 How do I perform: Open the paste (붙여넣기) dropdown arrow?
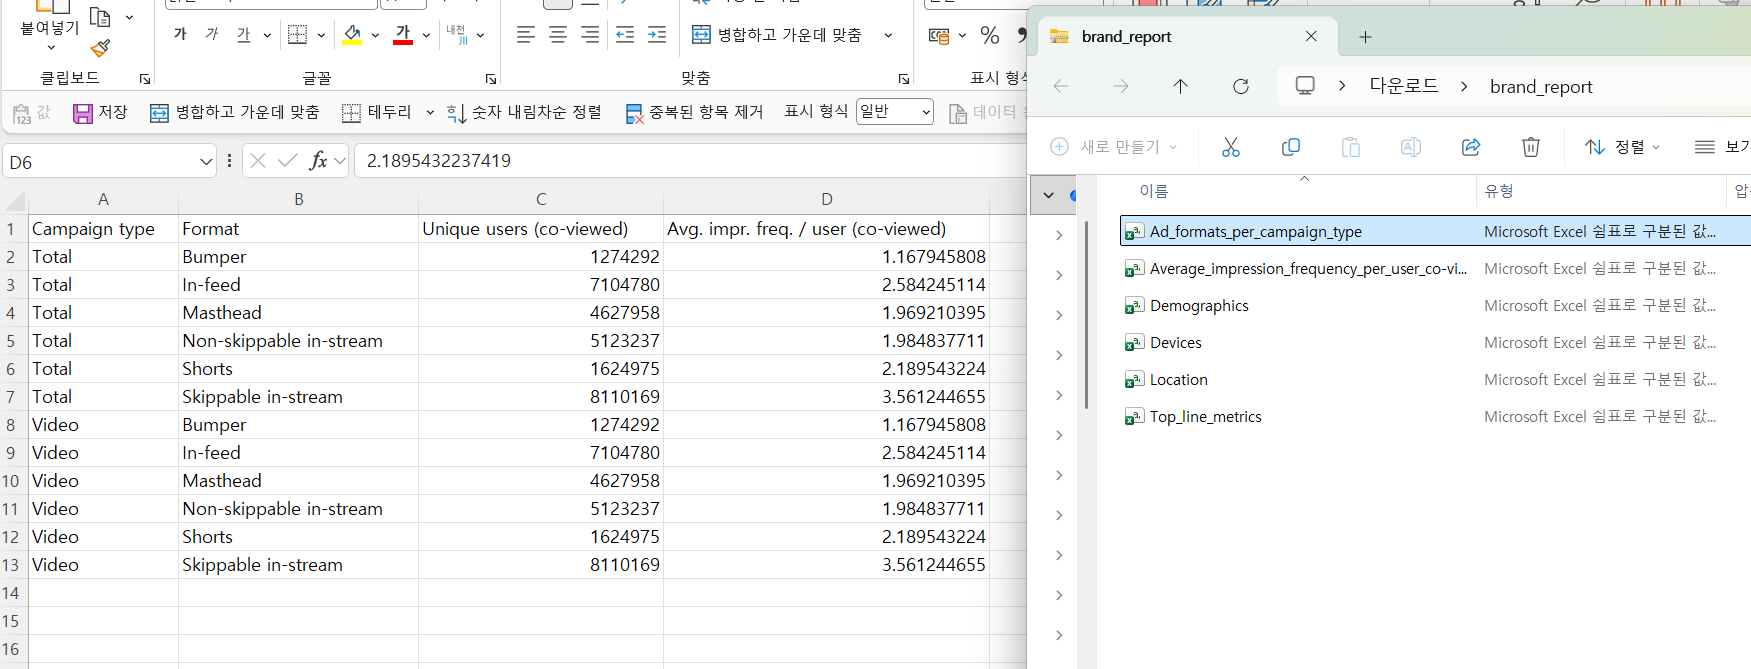pyautogui.click(x=51, y=47)
